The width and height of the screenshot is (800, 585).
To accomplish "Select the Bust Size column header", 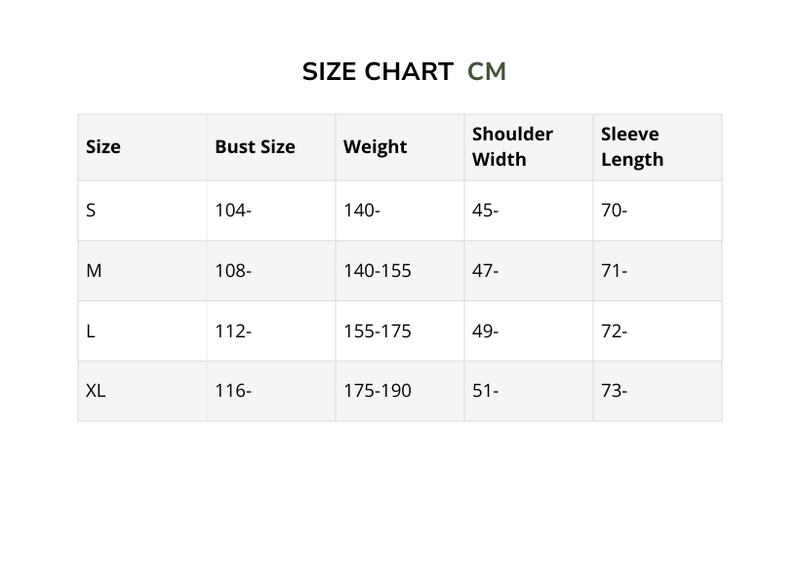I will [x=255, y=147].
